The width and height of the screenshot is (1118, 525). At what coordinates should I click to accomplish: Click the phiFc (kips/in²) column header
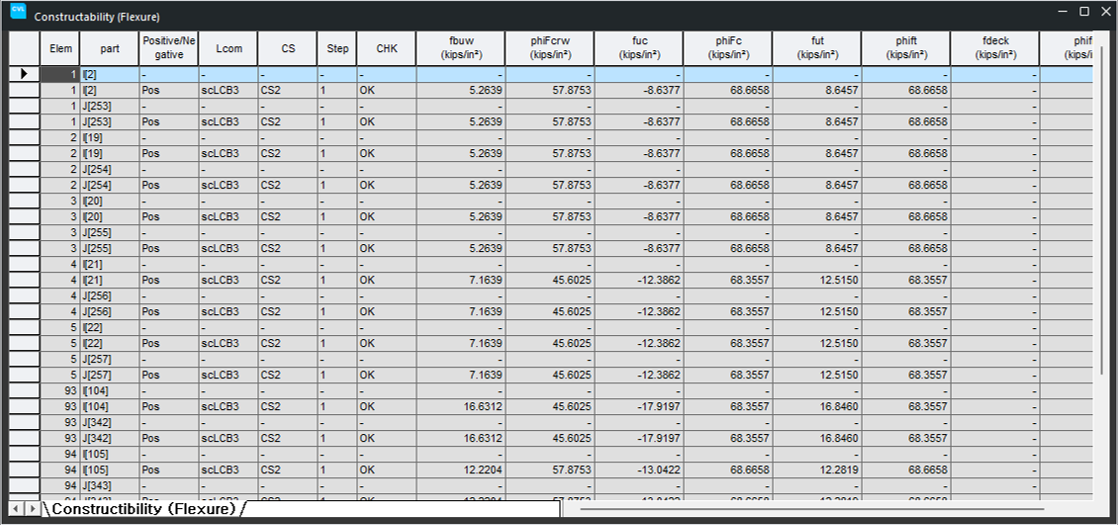(x=728, y=49)
